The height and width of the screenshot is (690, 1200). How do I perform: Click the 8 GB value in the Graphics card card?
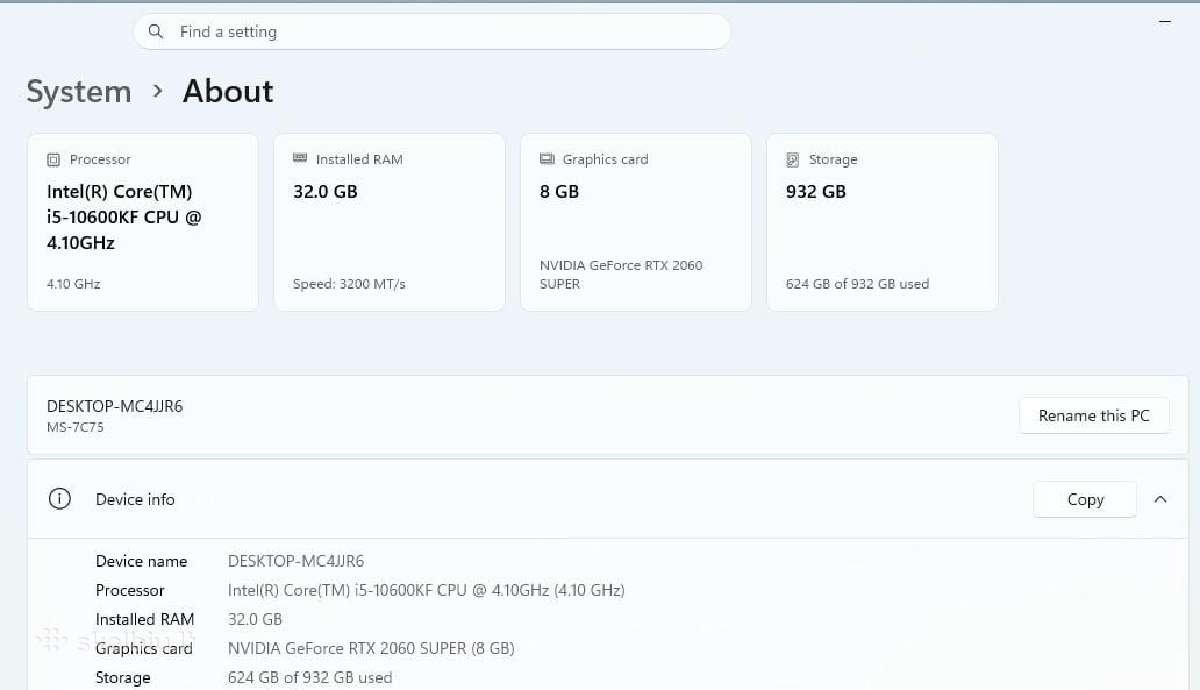click(x=560, y=191)
